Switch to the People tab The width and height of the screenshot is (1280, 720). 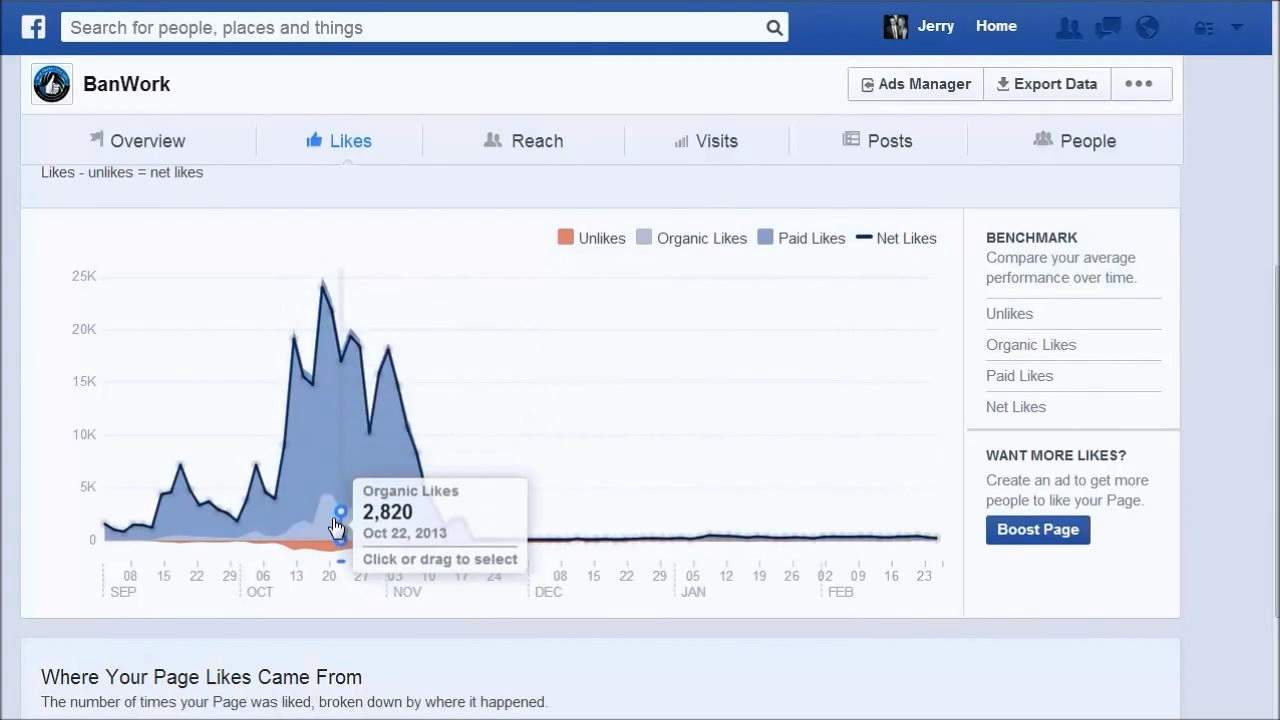[1074, 141]
